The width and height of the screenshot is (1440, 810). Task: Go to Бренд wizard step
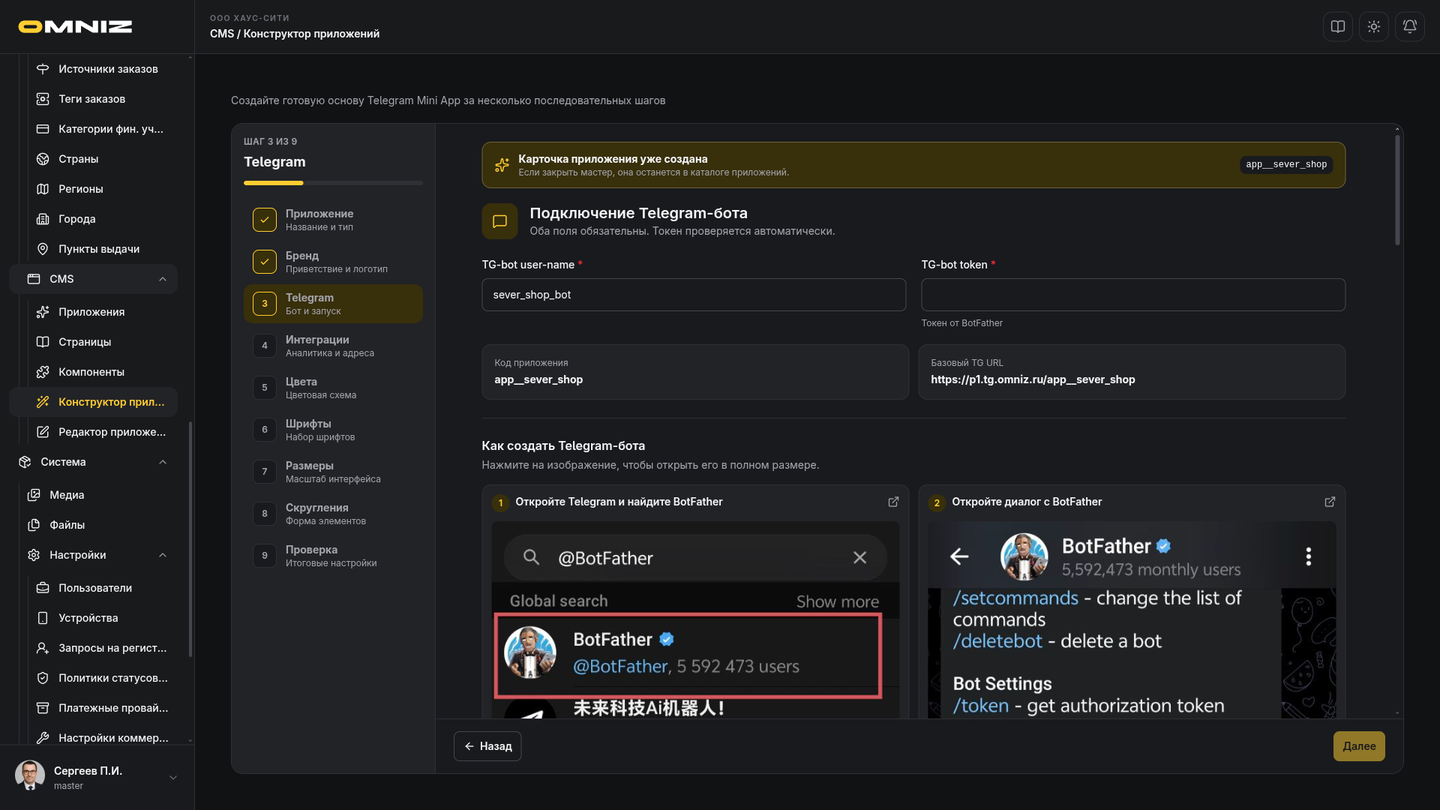coord(333,262)
